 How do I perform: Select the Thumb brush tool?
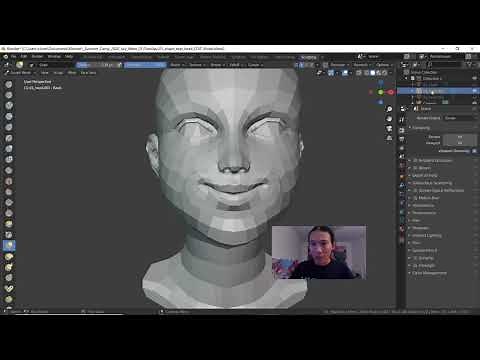[9, 278]
